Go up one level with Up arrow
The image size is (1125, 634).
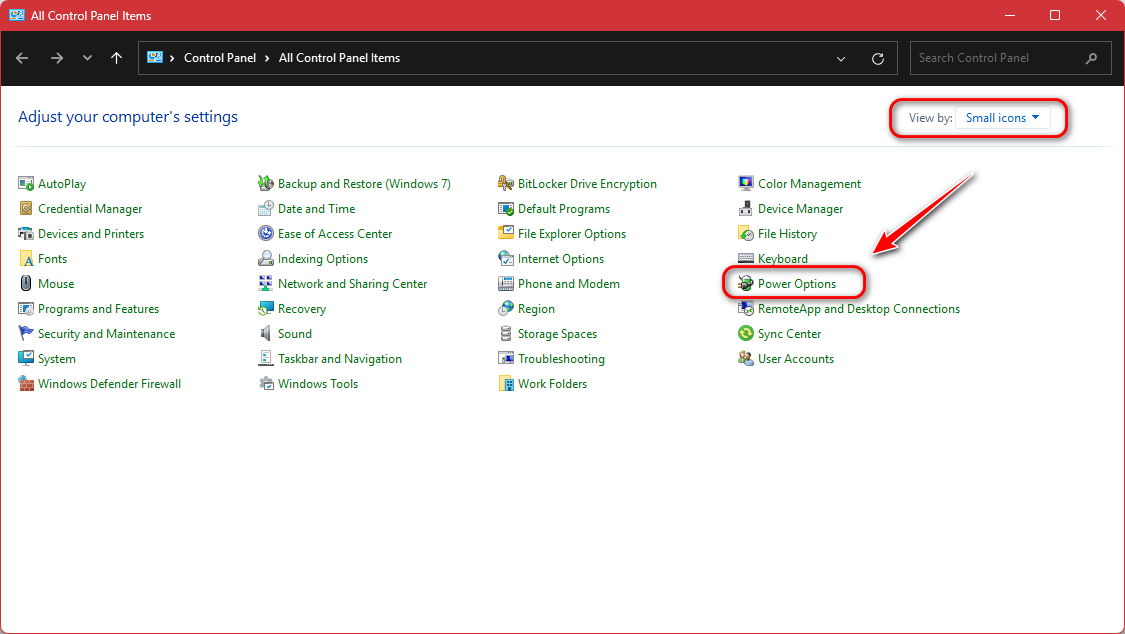[117, 58]
